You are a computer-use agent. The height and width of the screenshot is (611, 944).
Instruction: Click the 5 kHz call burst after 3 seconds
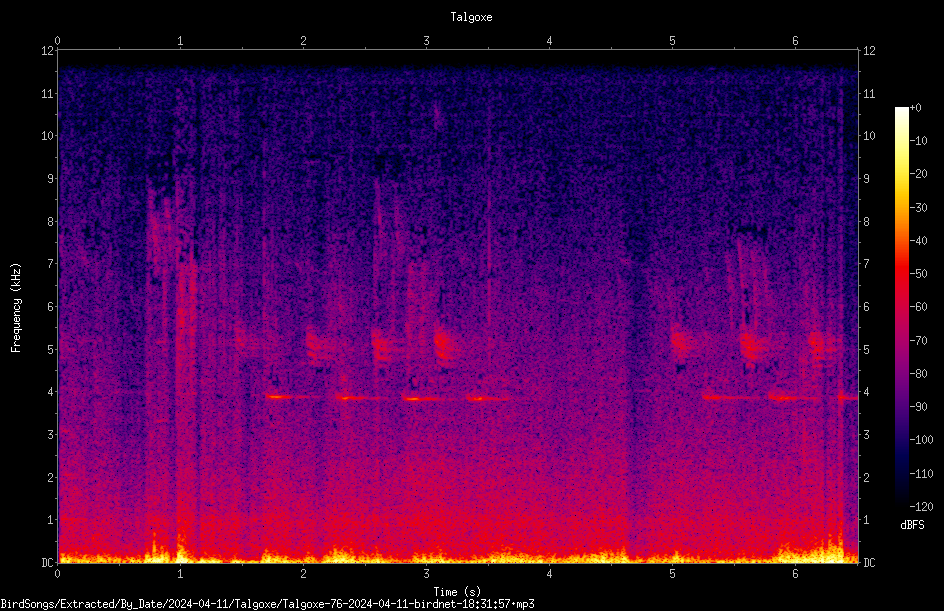[x=444, y=346]
